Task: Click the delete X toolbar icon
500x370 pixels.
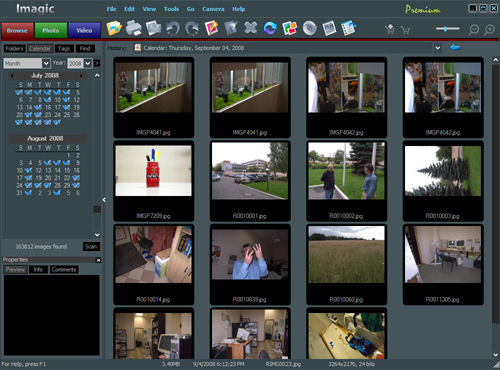Action: pos(250,28)
